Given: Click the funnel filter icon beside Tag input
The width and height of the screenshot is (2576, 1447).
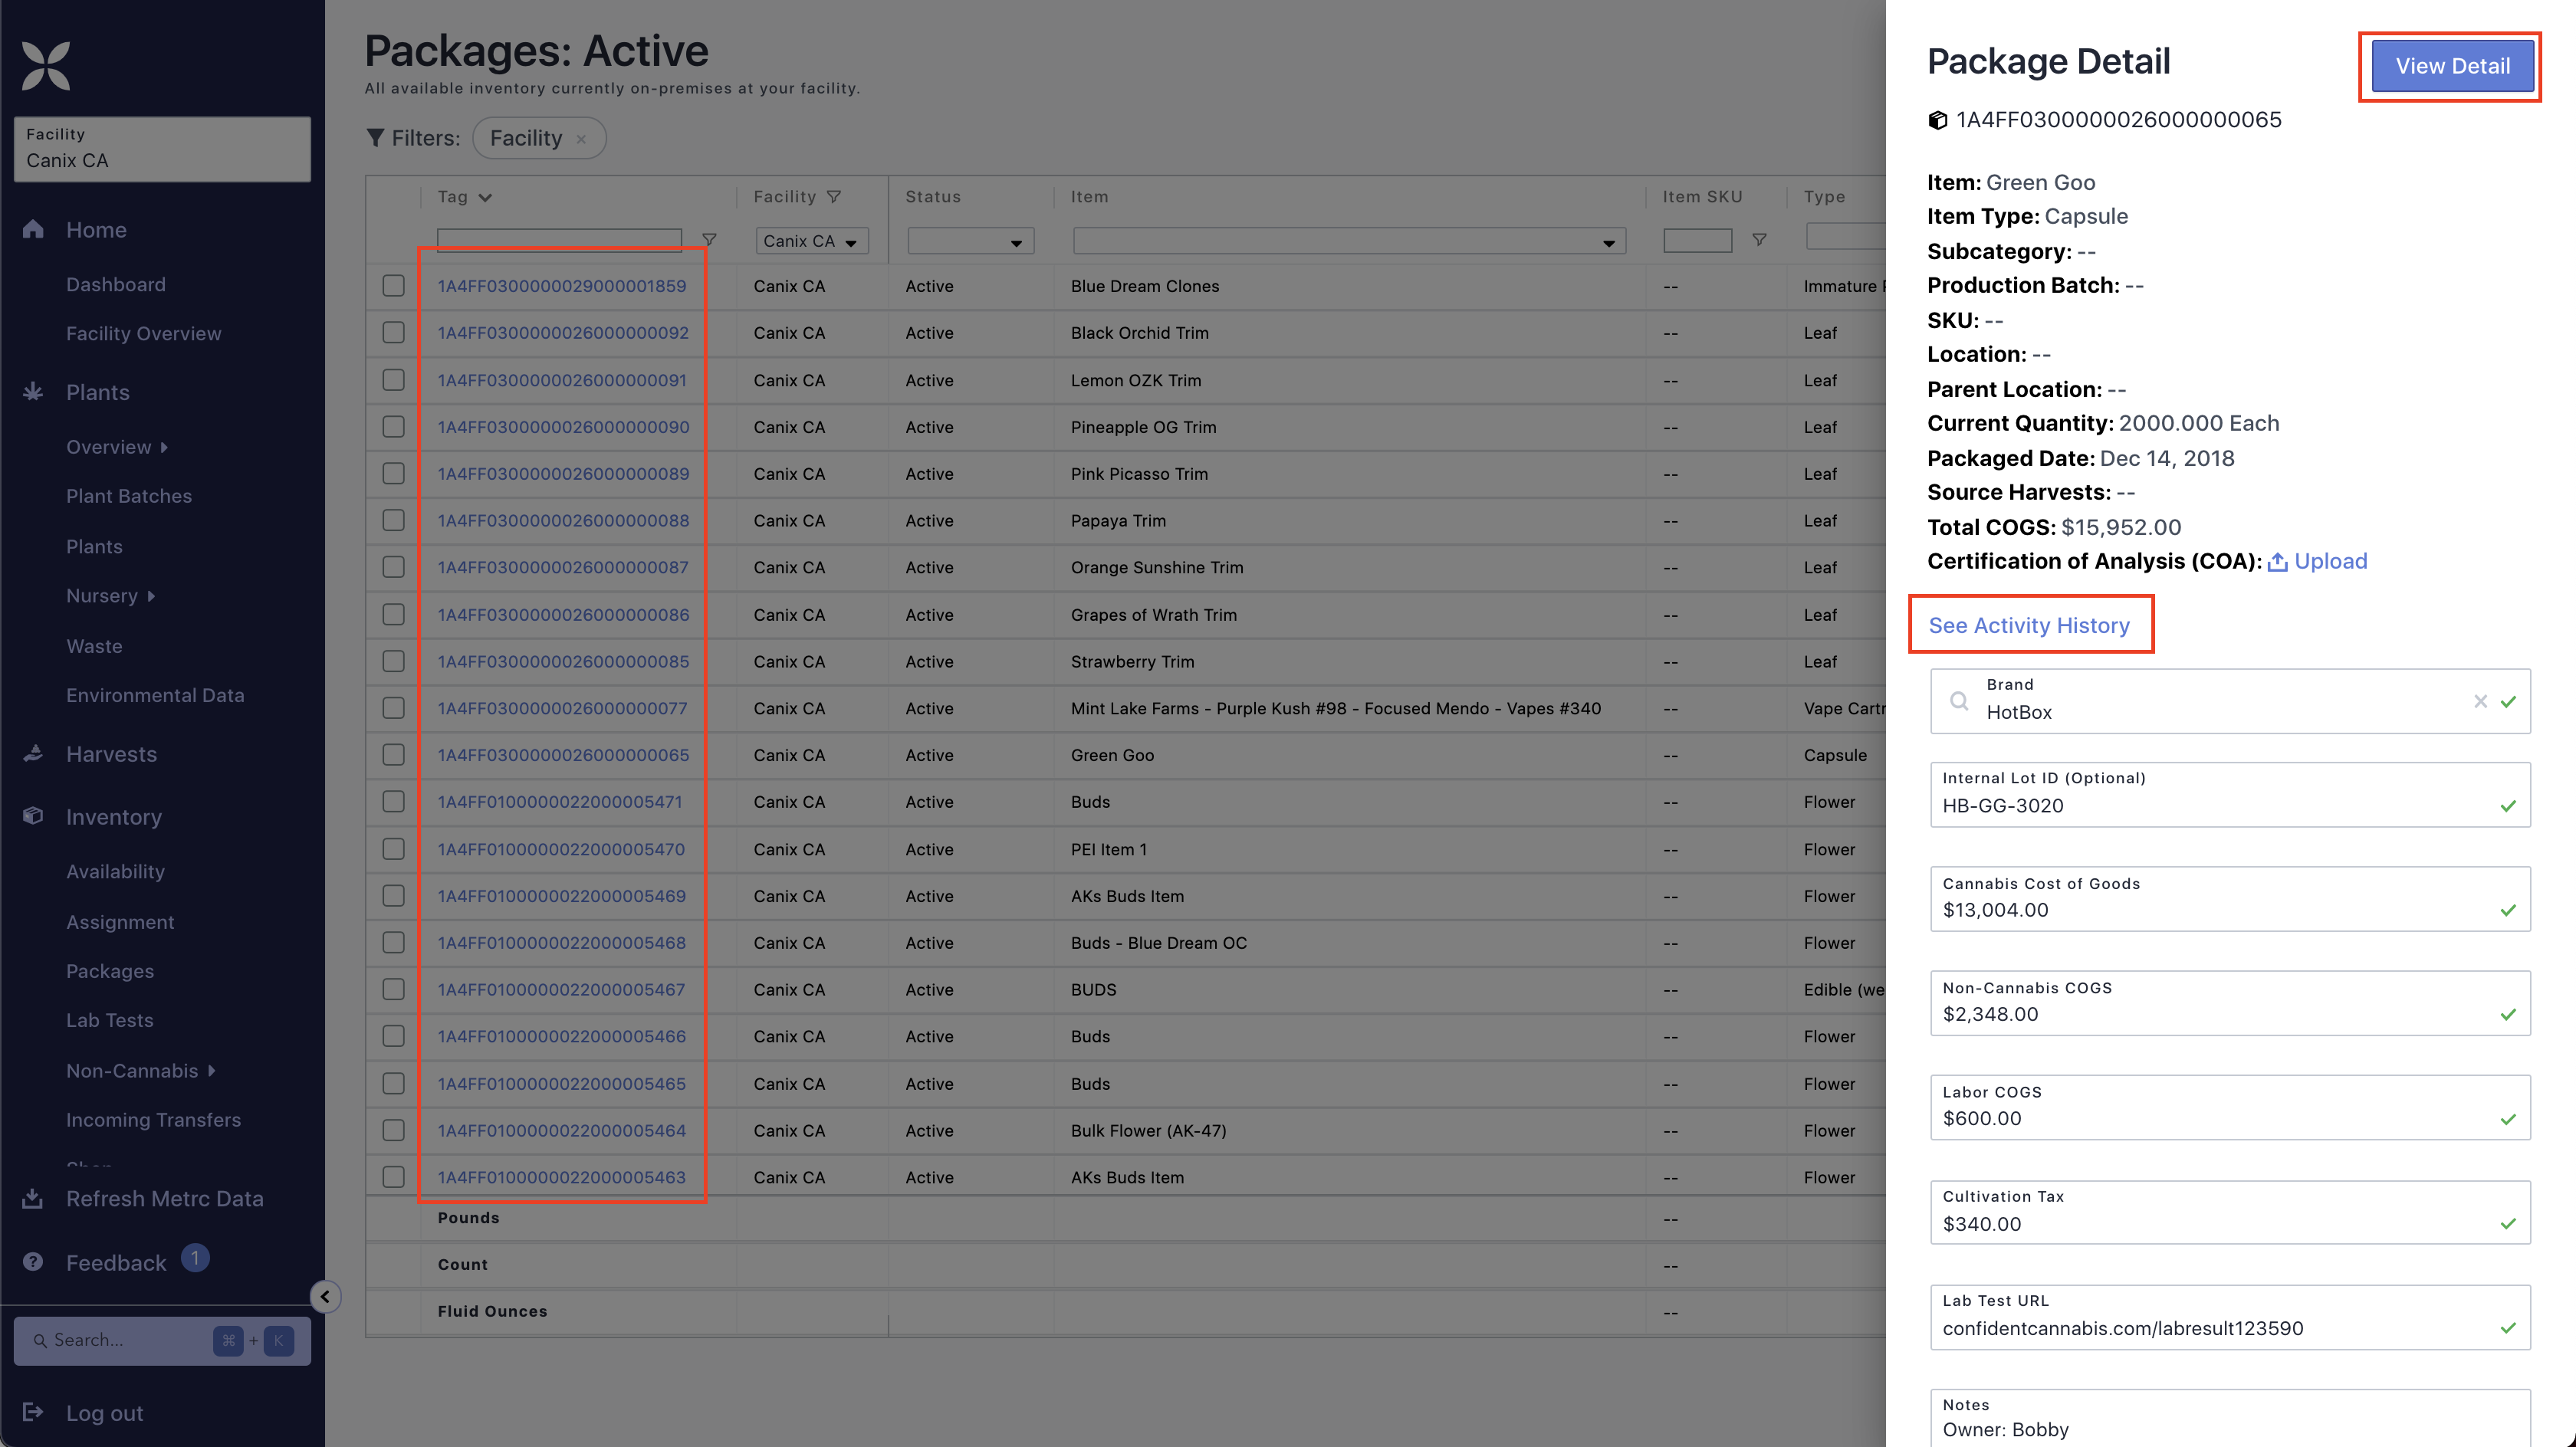Looking at the screenshot, I should coord(709,240).
